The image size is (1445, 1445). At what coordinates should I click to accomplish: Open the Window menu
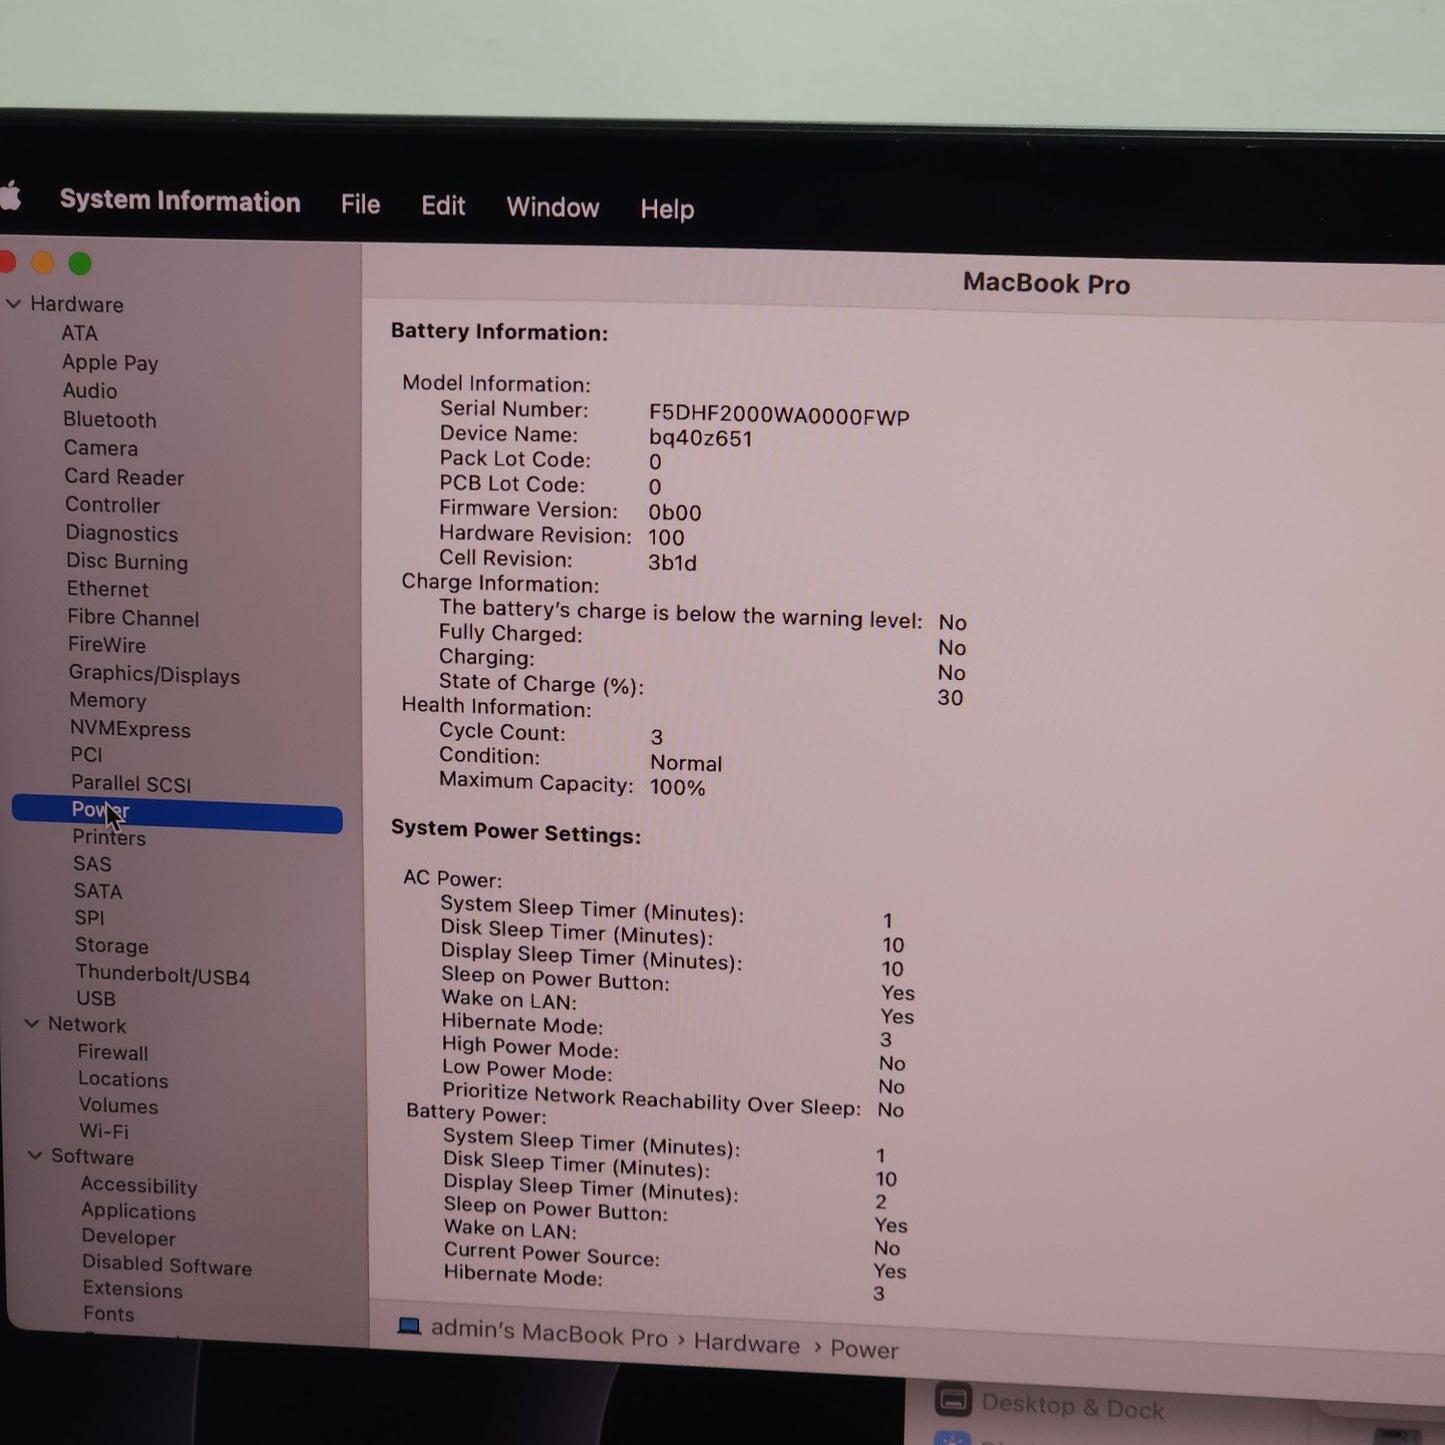pos(552,207)
